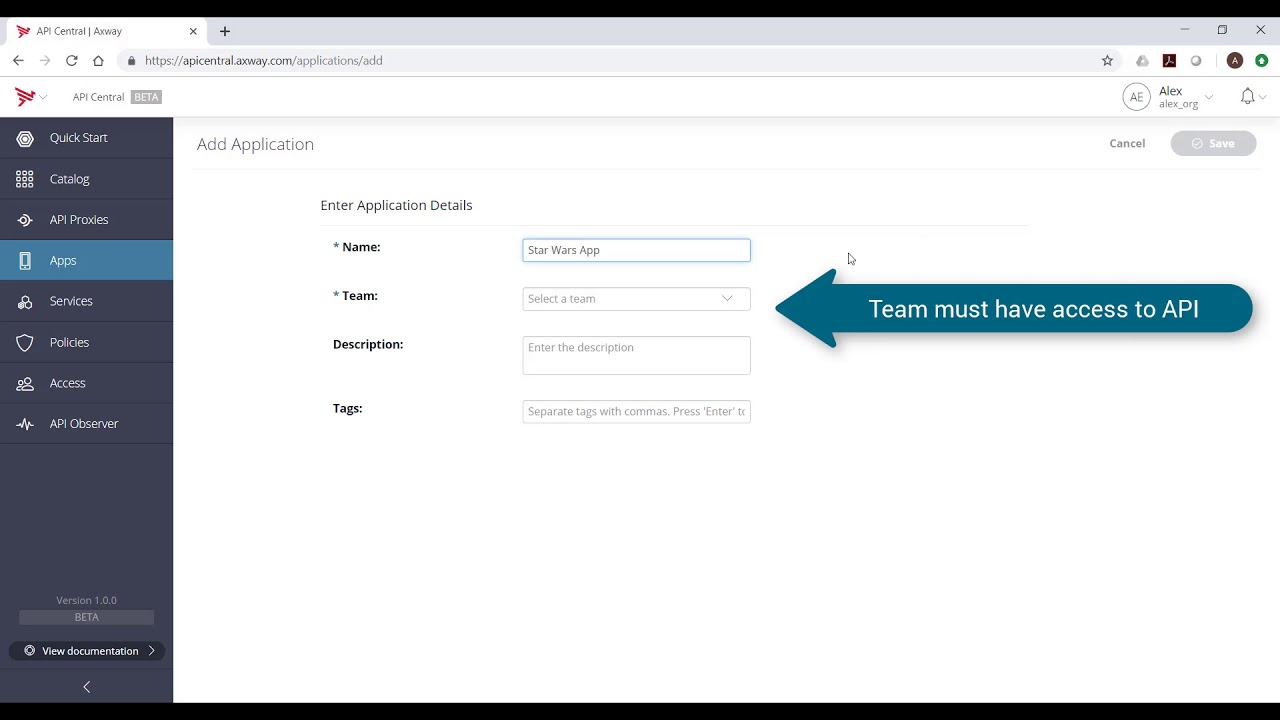Image resolution: width=1280 pixels, height=720 pixels.
Task: Bookmark this page with the star
Action: (1107, 61)
